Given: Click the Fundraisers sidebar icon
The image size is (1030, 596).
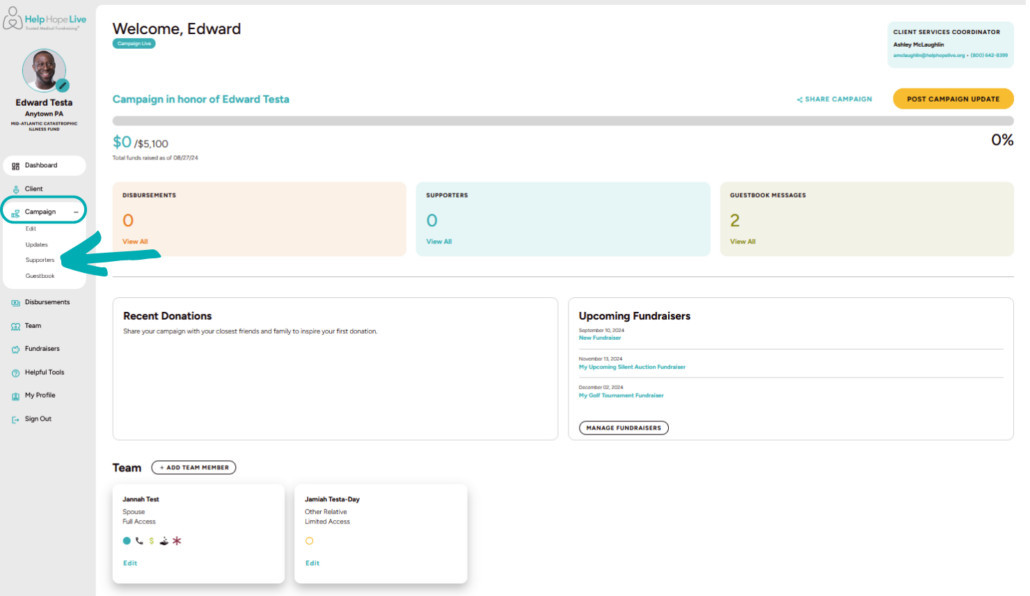Looking at the screenshot, I should pos(15,350).
